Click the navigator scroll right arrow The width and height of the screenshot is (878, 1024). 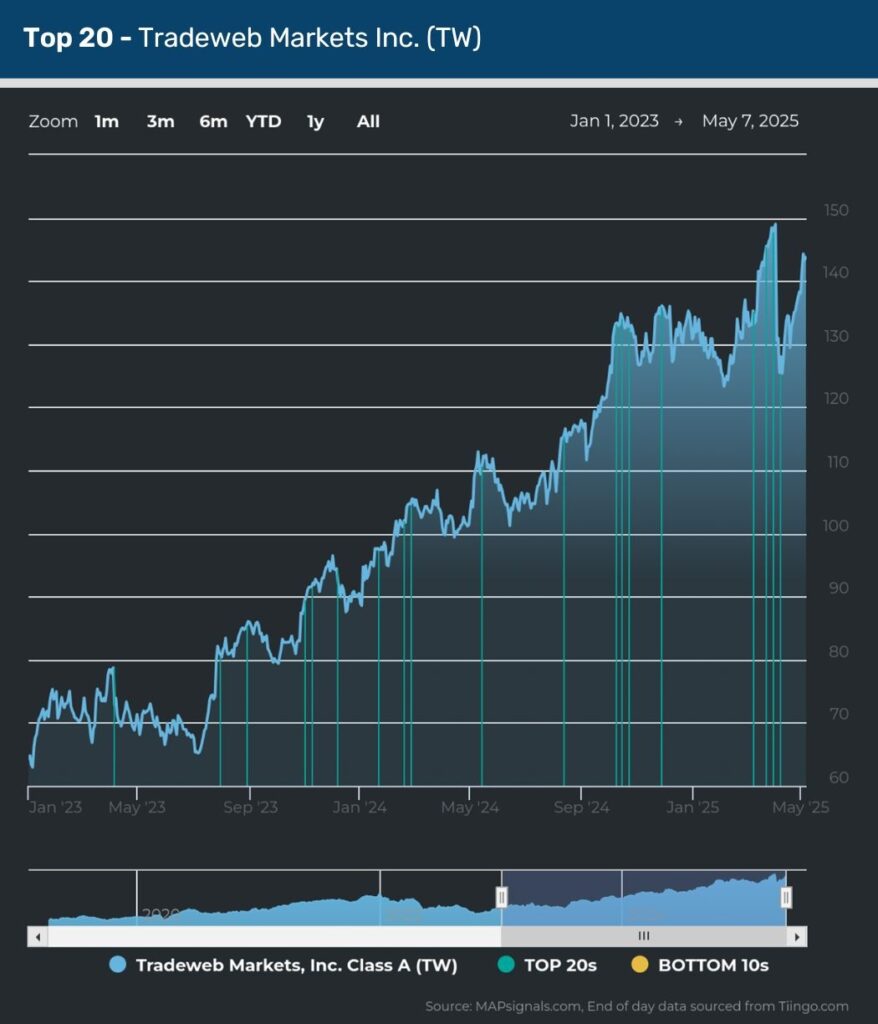tap(796, 936)
